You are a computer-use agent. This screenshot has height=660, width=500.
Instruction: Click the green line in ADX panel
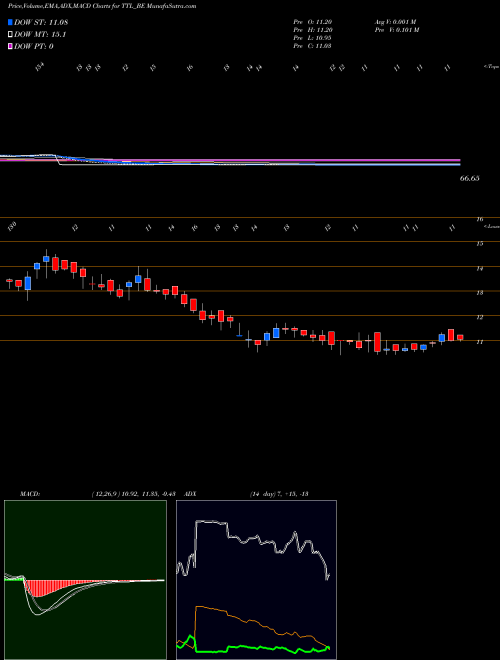tap(253, 648)
